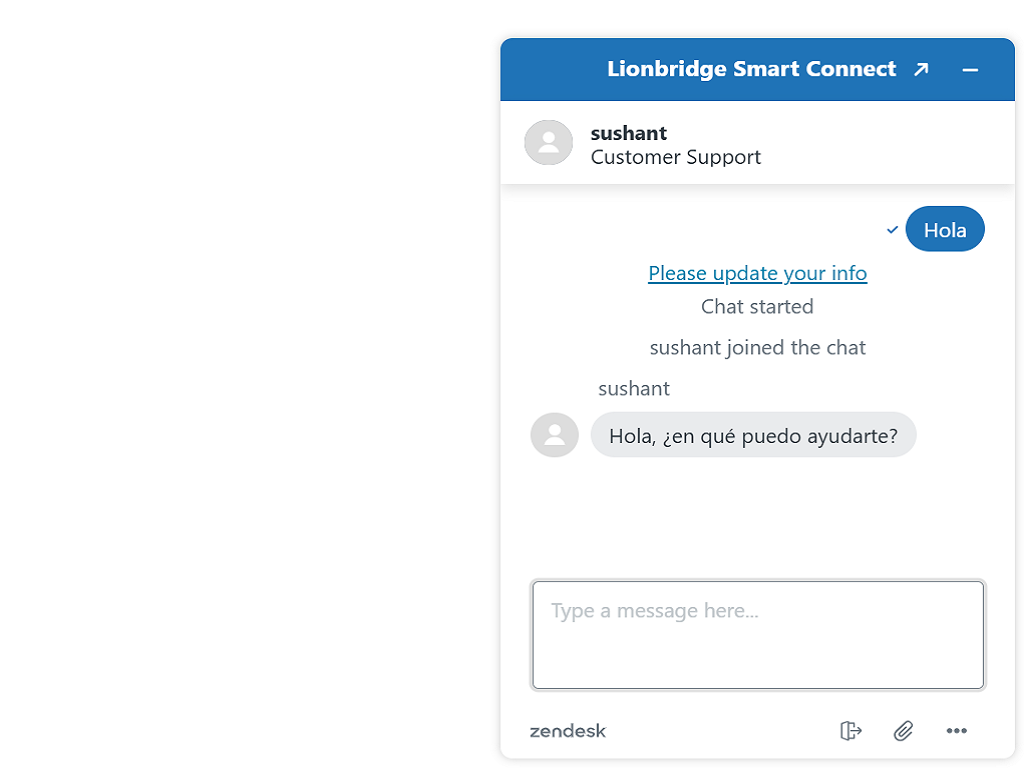Screen dimensions: 1024x768
Task: Click the "Chat started" status line
Action: [757, 306]
